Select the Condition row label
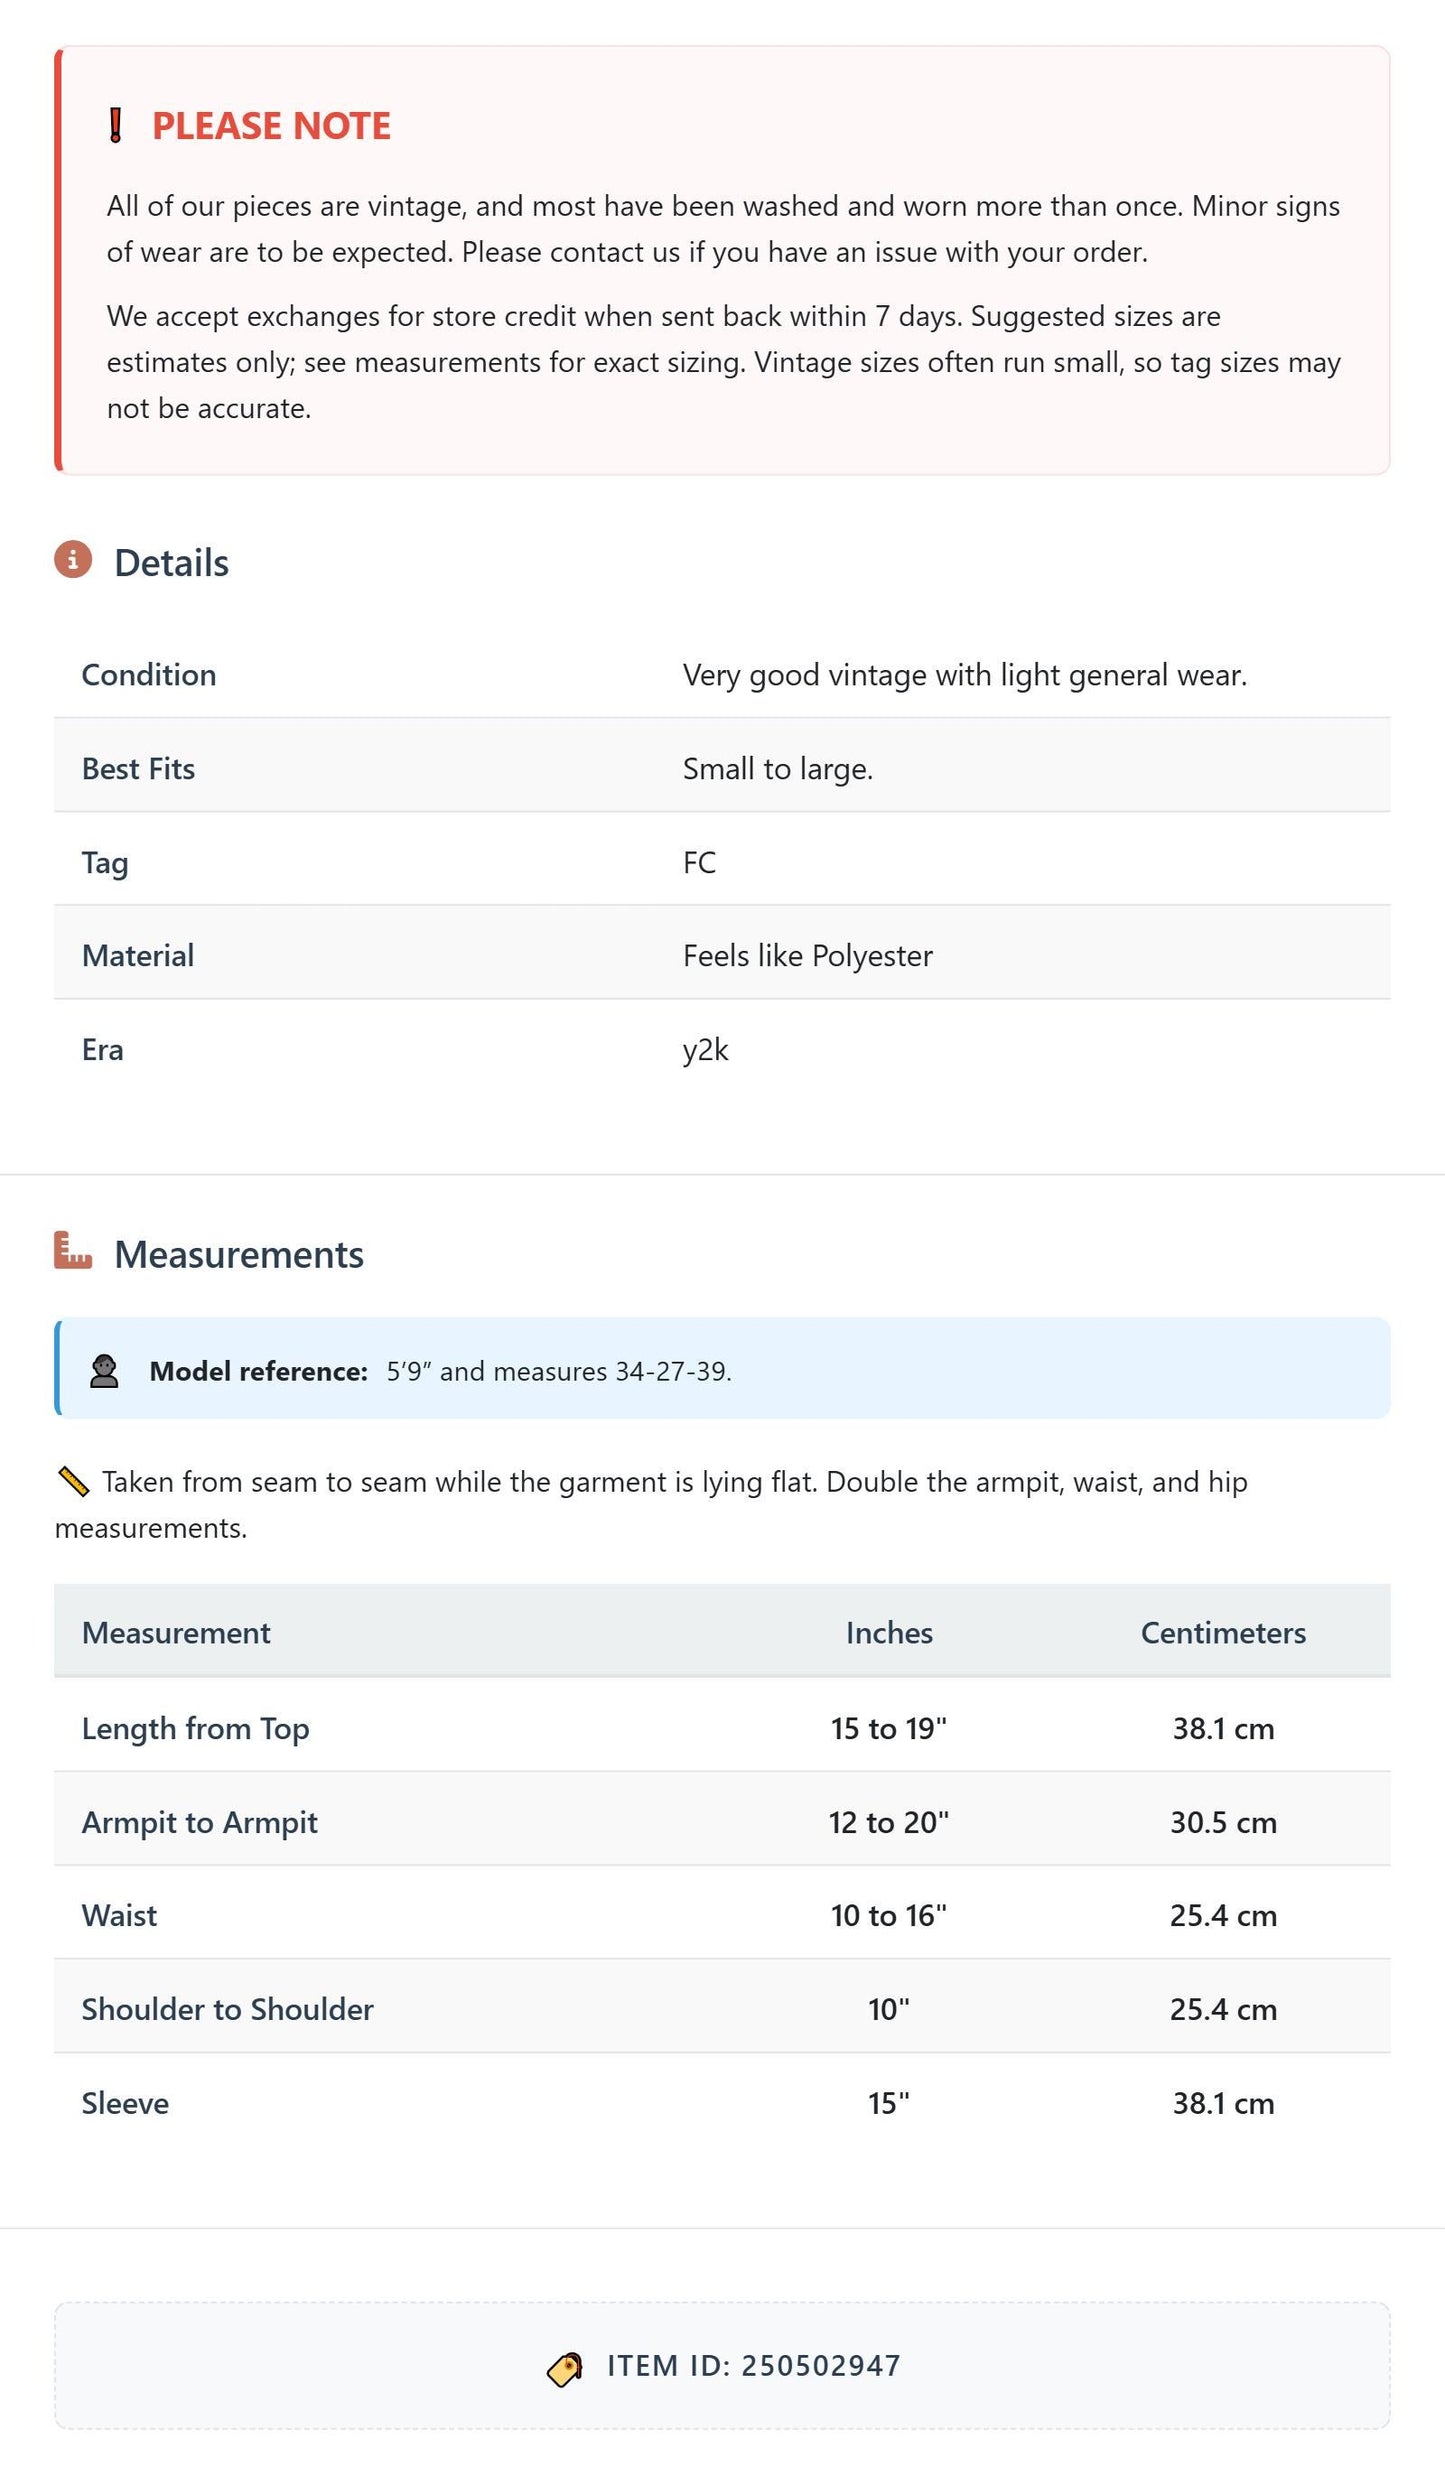1445x2476 pixels. click(x=149, y=675)
